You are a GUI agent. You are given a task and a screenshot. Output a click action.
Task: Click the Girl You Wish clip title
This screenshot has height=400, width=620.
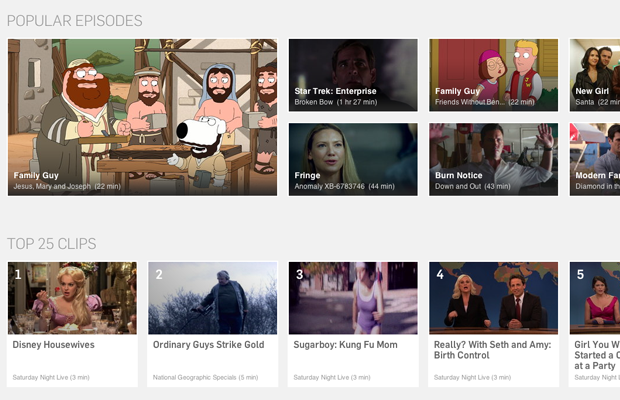click(x=597, y=355)
